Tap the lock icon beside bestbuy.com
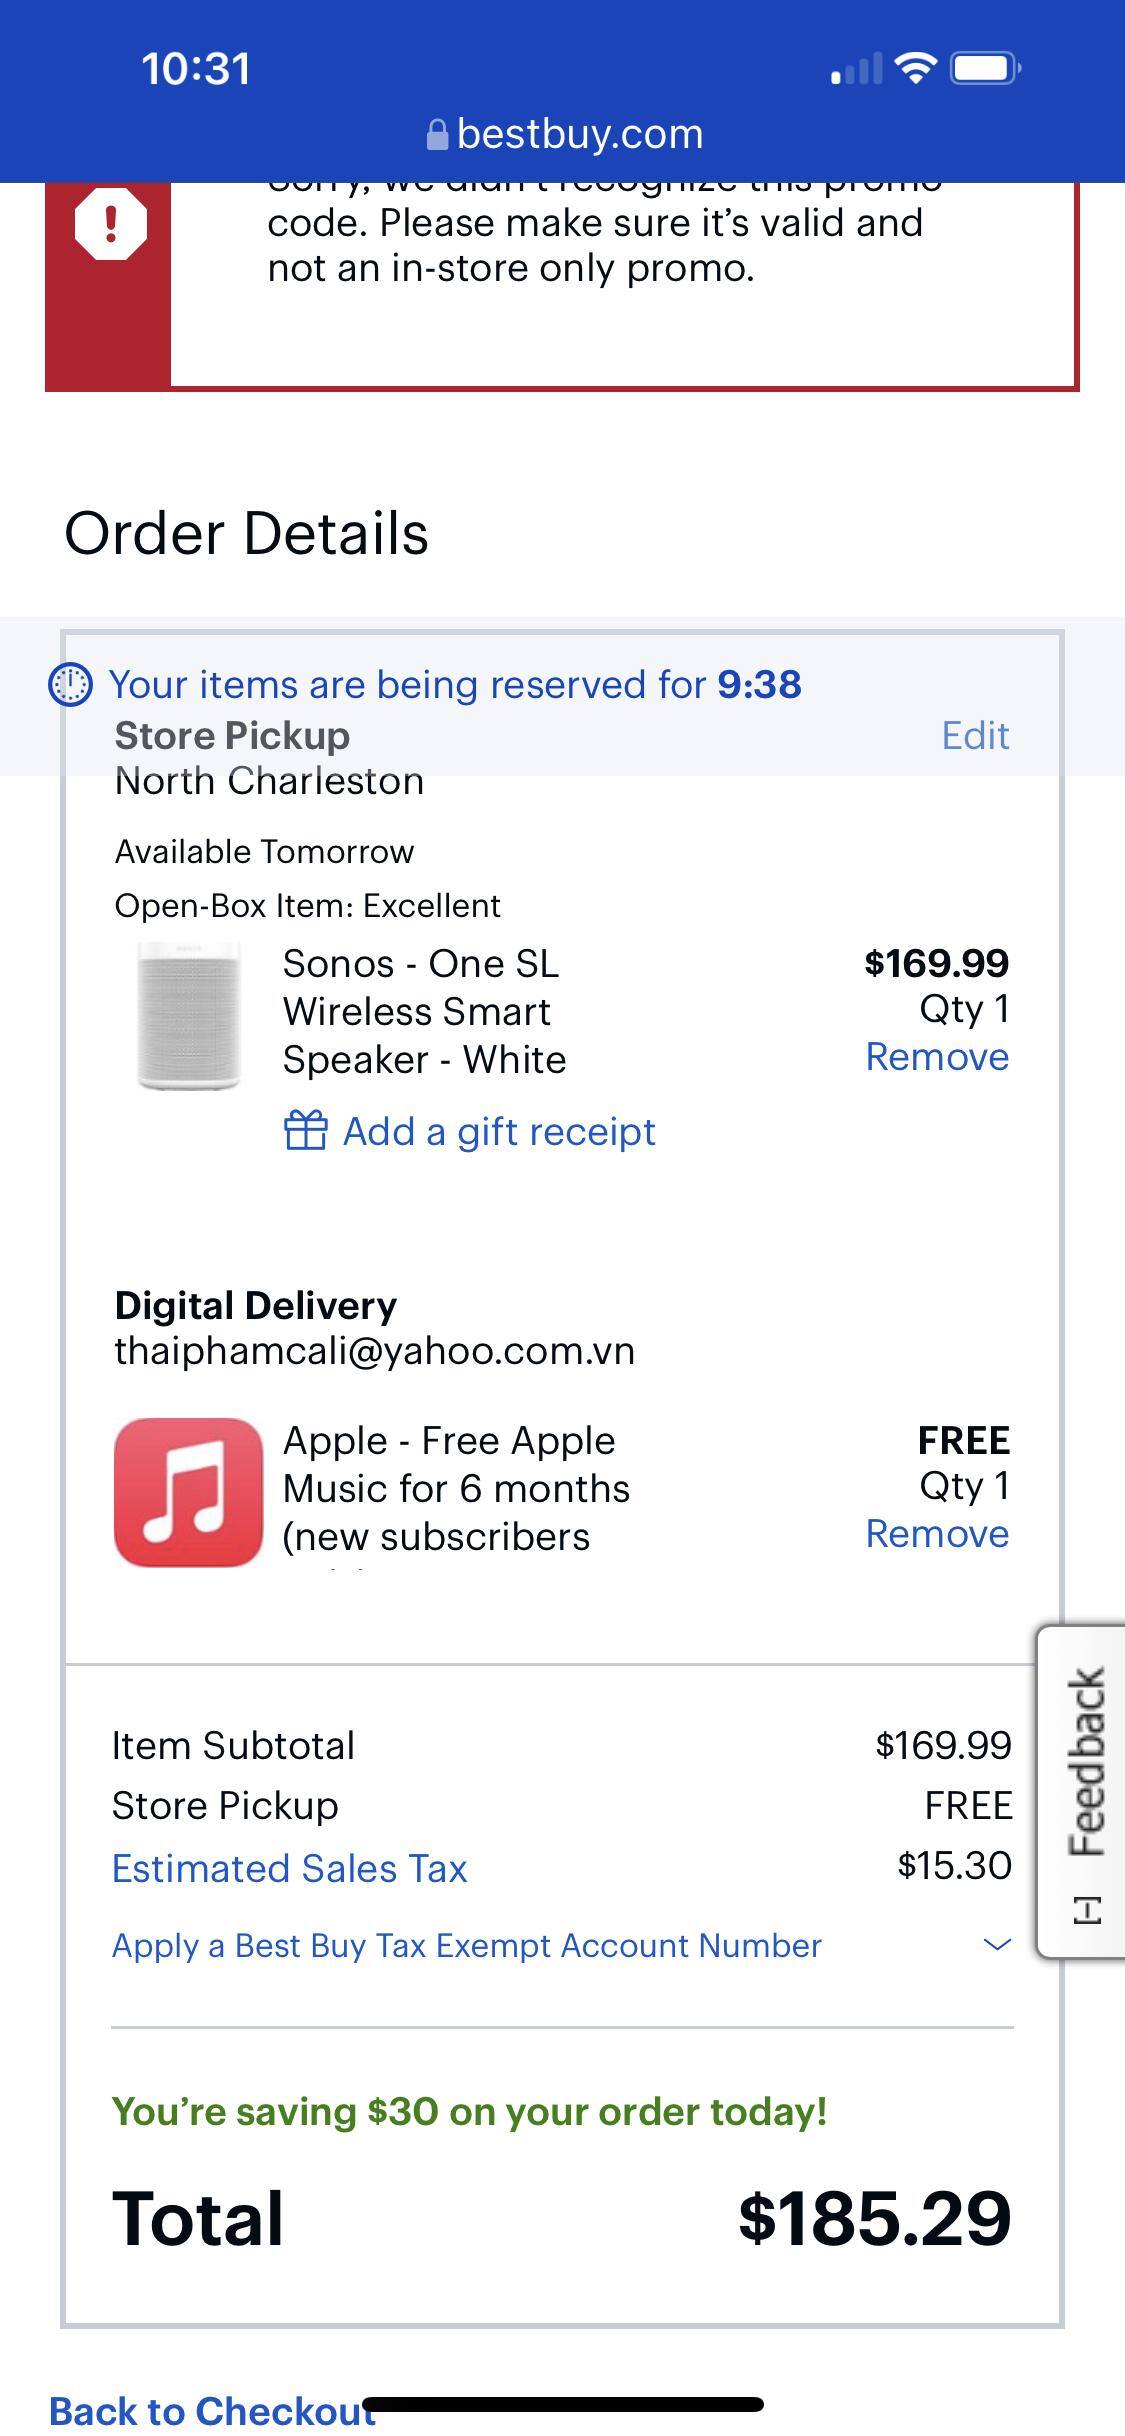Viewport: 1125px width, 2436px height. [437, 135]
